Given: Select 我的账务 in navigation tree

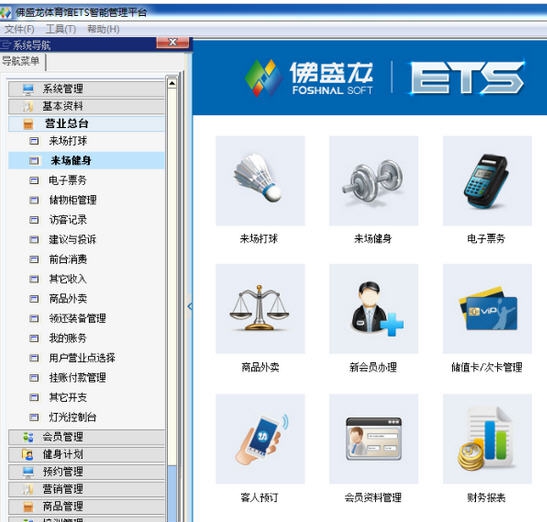Looking at the screenshot, I should (68, 338).
